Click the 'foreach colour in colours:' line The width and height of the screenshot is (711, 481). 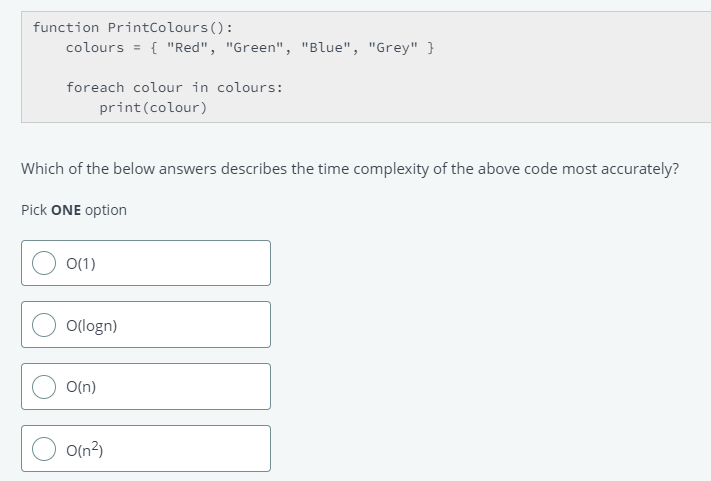[175, 87]
